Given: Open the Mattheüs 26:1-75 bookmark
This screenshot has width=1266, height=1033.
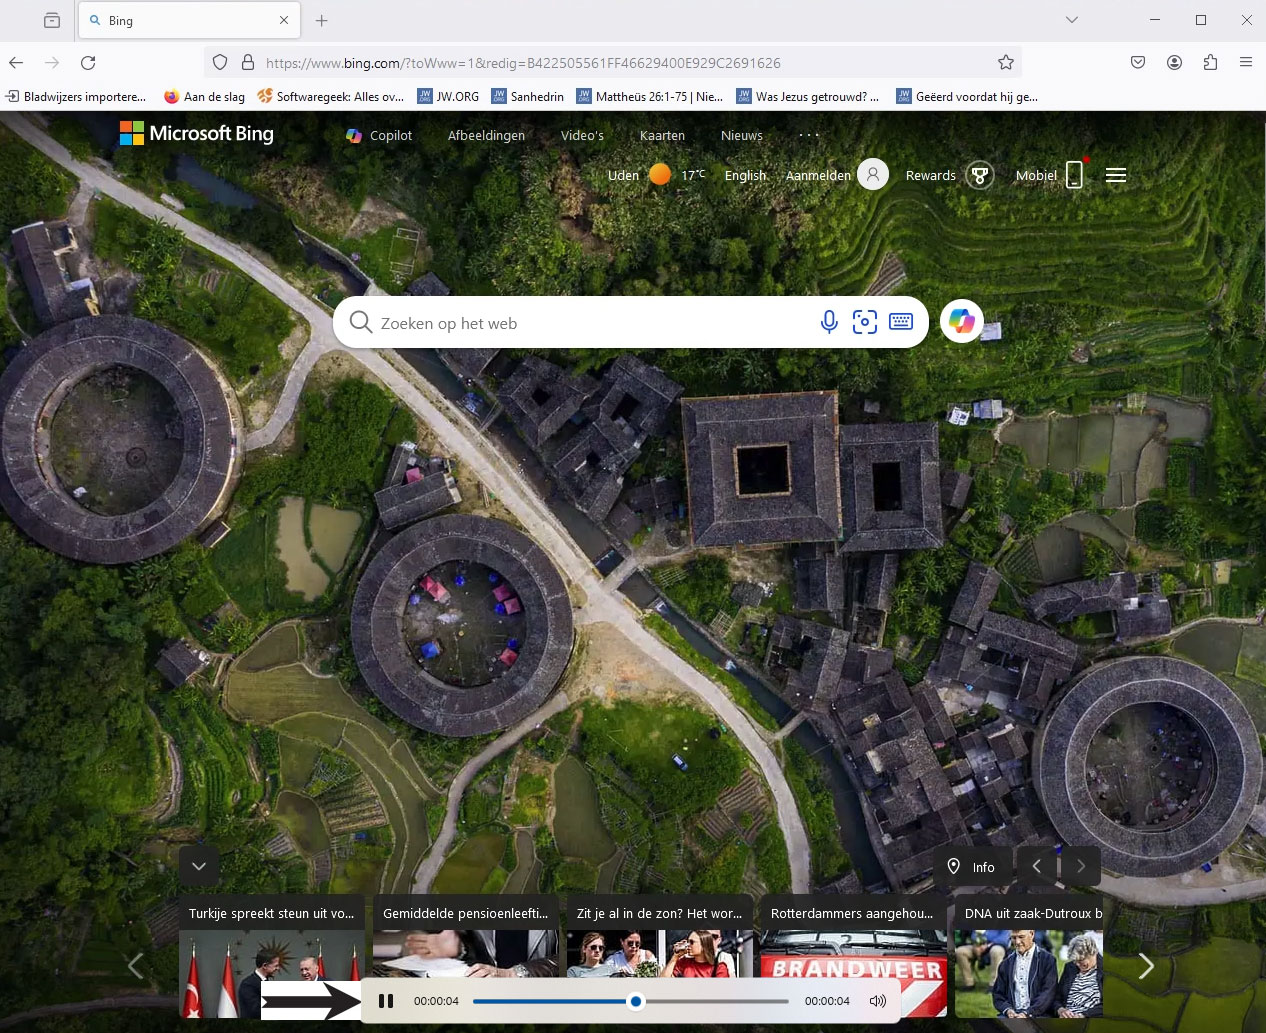Looking at the screenshot, I should tap(650, 96).
